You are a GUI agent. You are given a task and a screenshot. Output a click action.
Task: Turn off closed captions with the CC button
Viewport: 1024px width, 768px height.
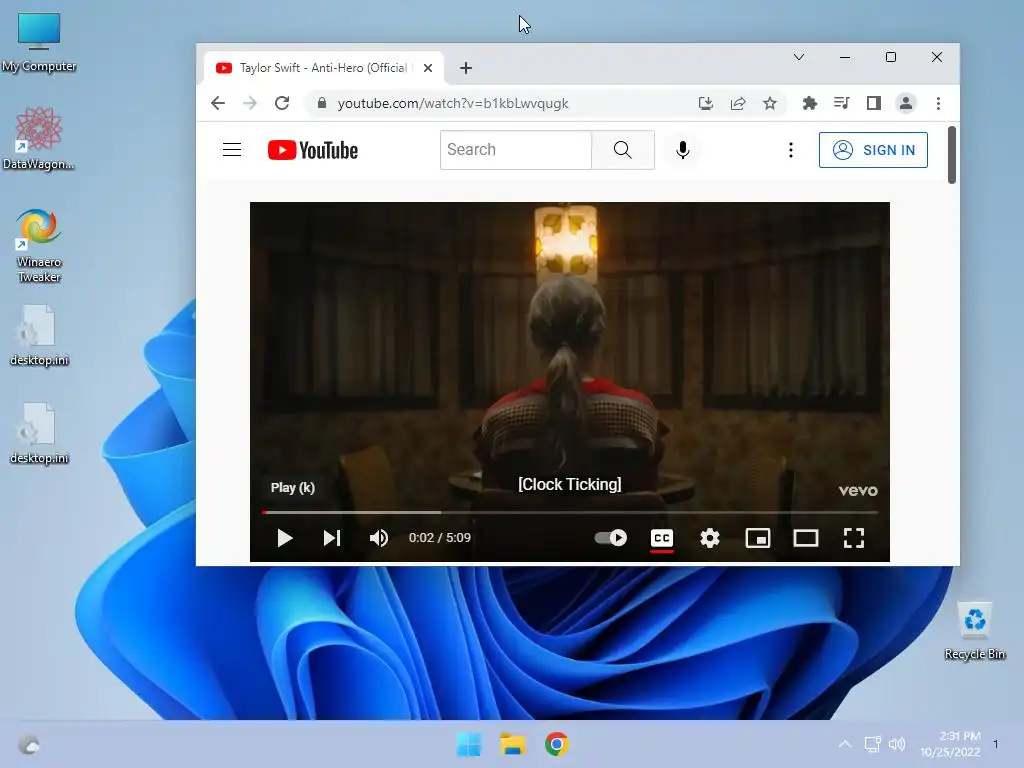click(x=662, y=538)
